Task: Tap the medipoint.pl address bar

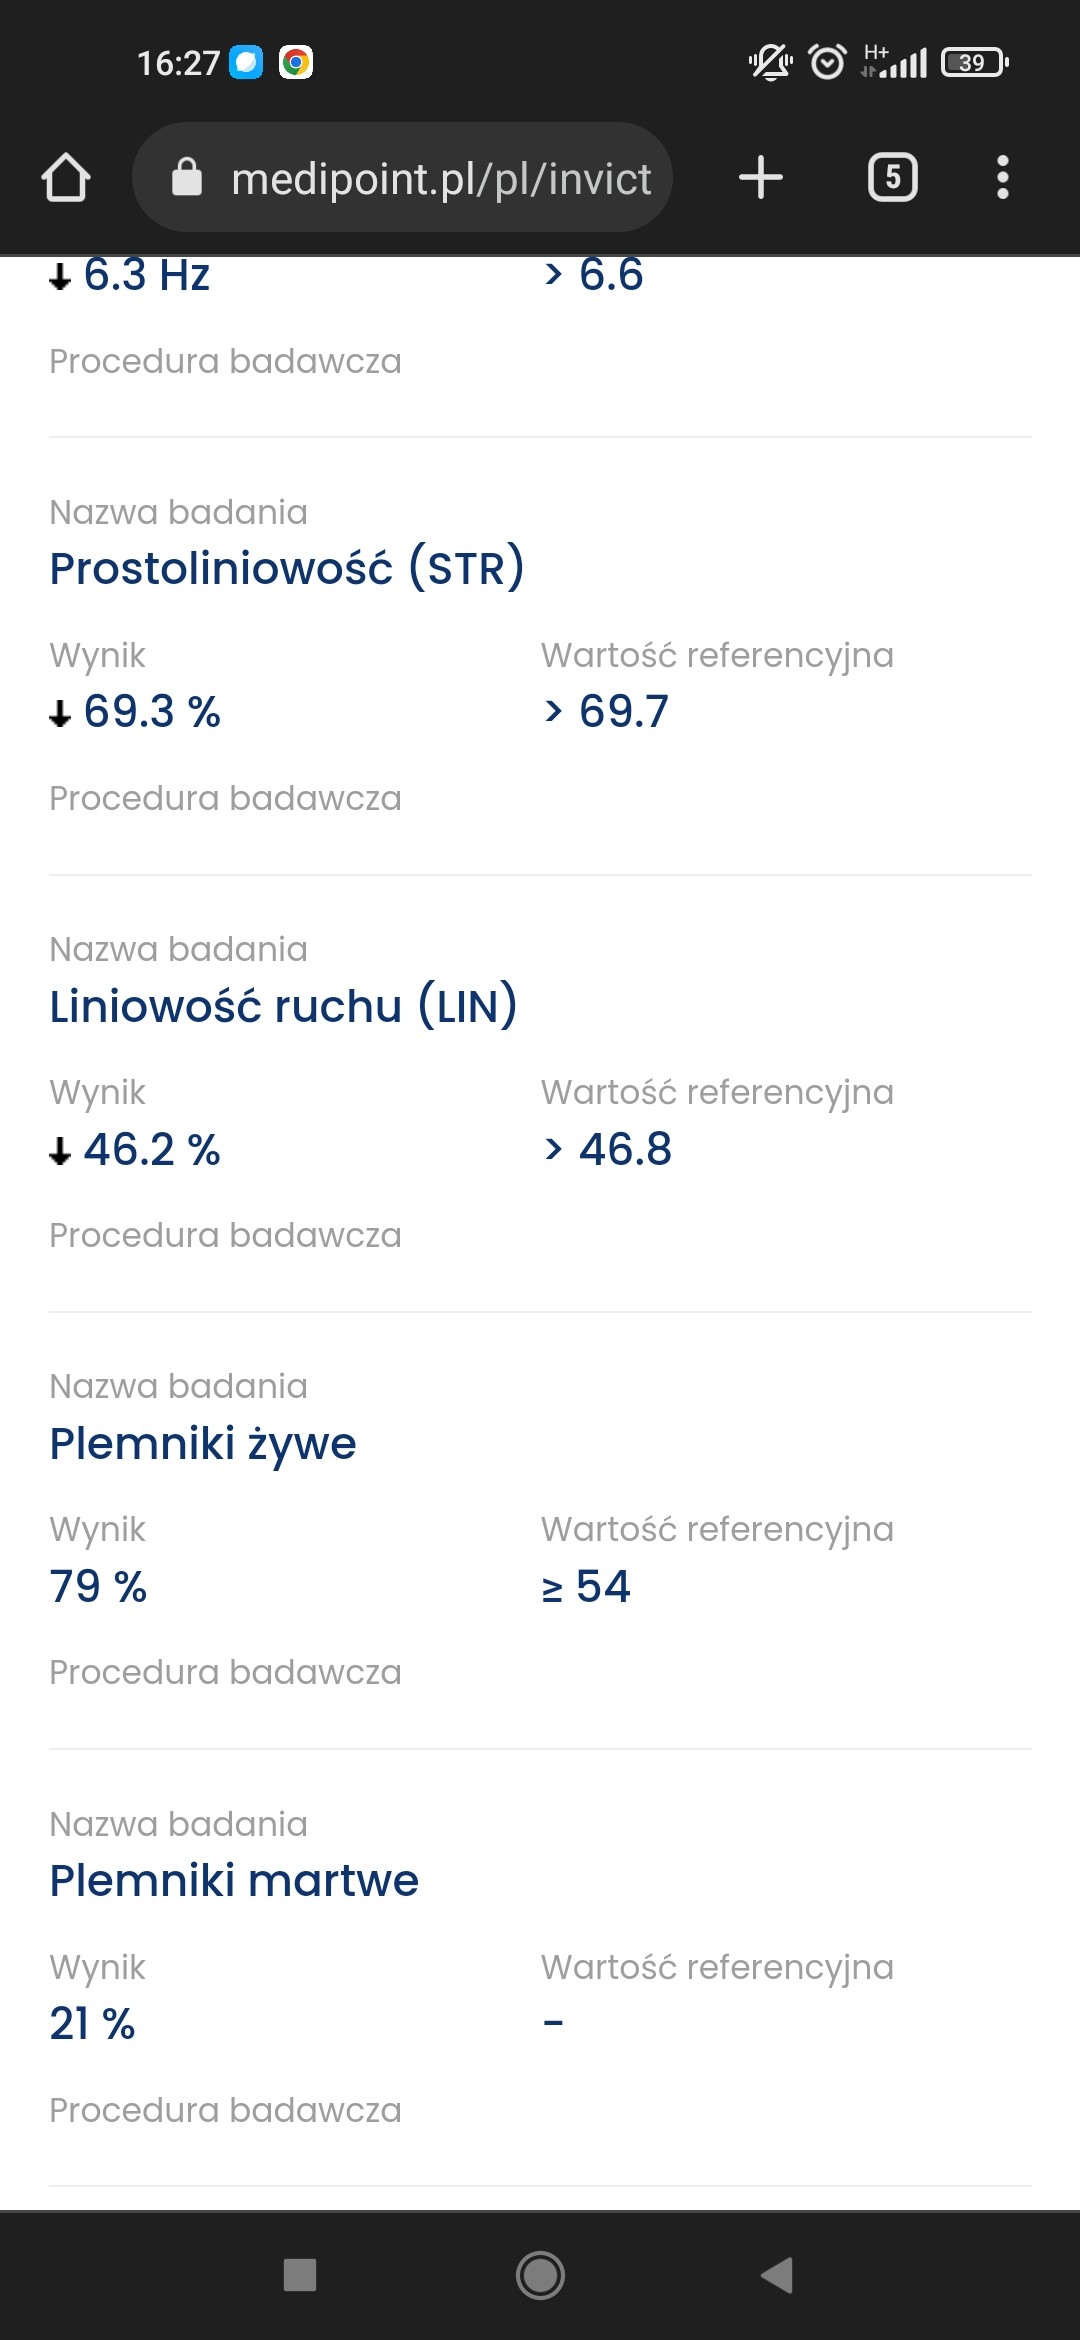Action: (440, 179)
